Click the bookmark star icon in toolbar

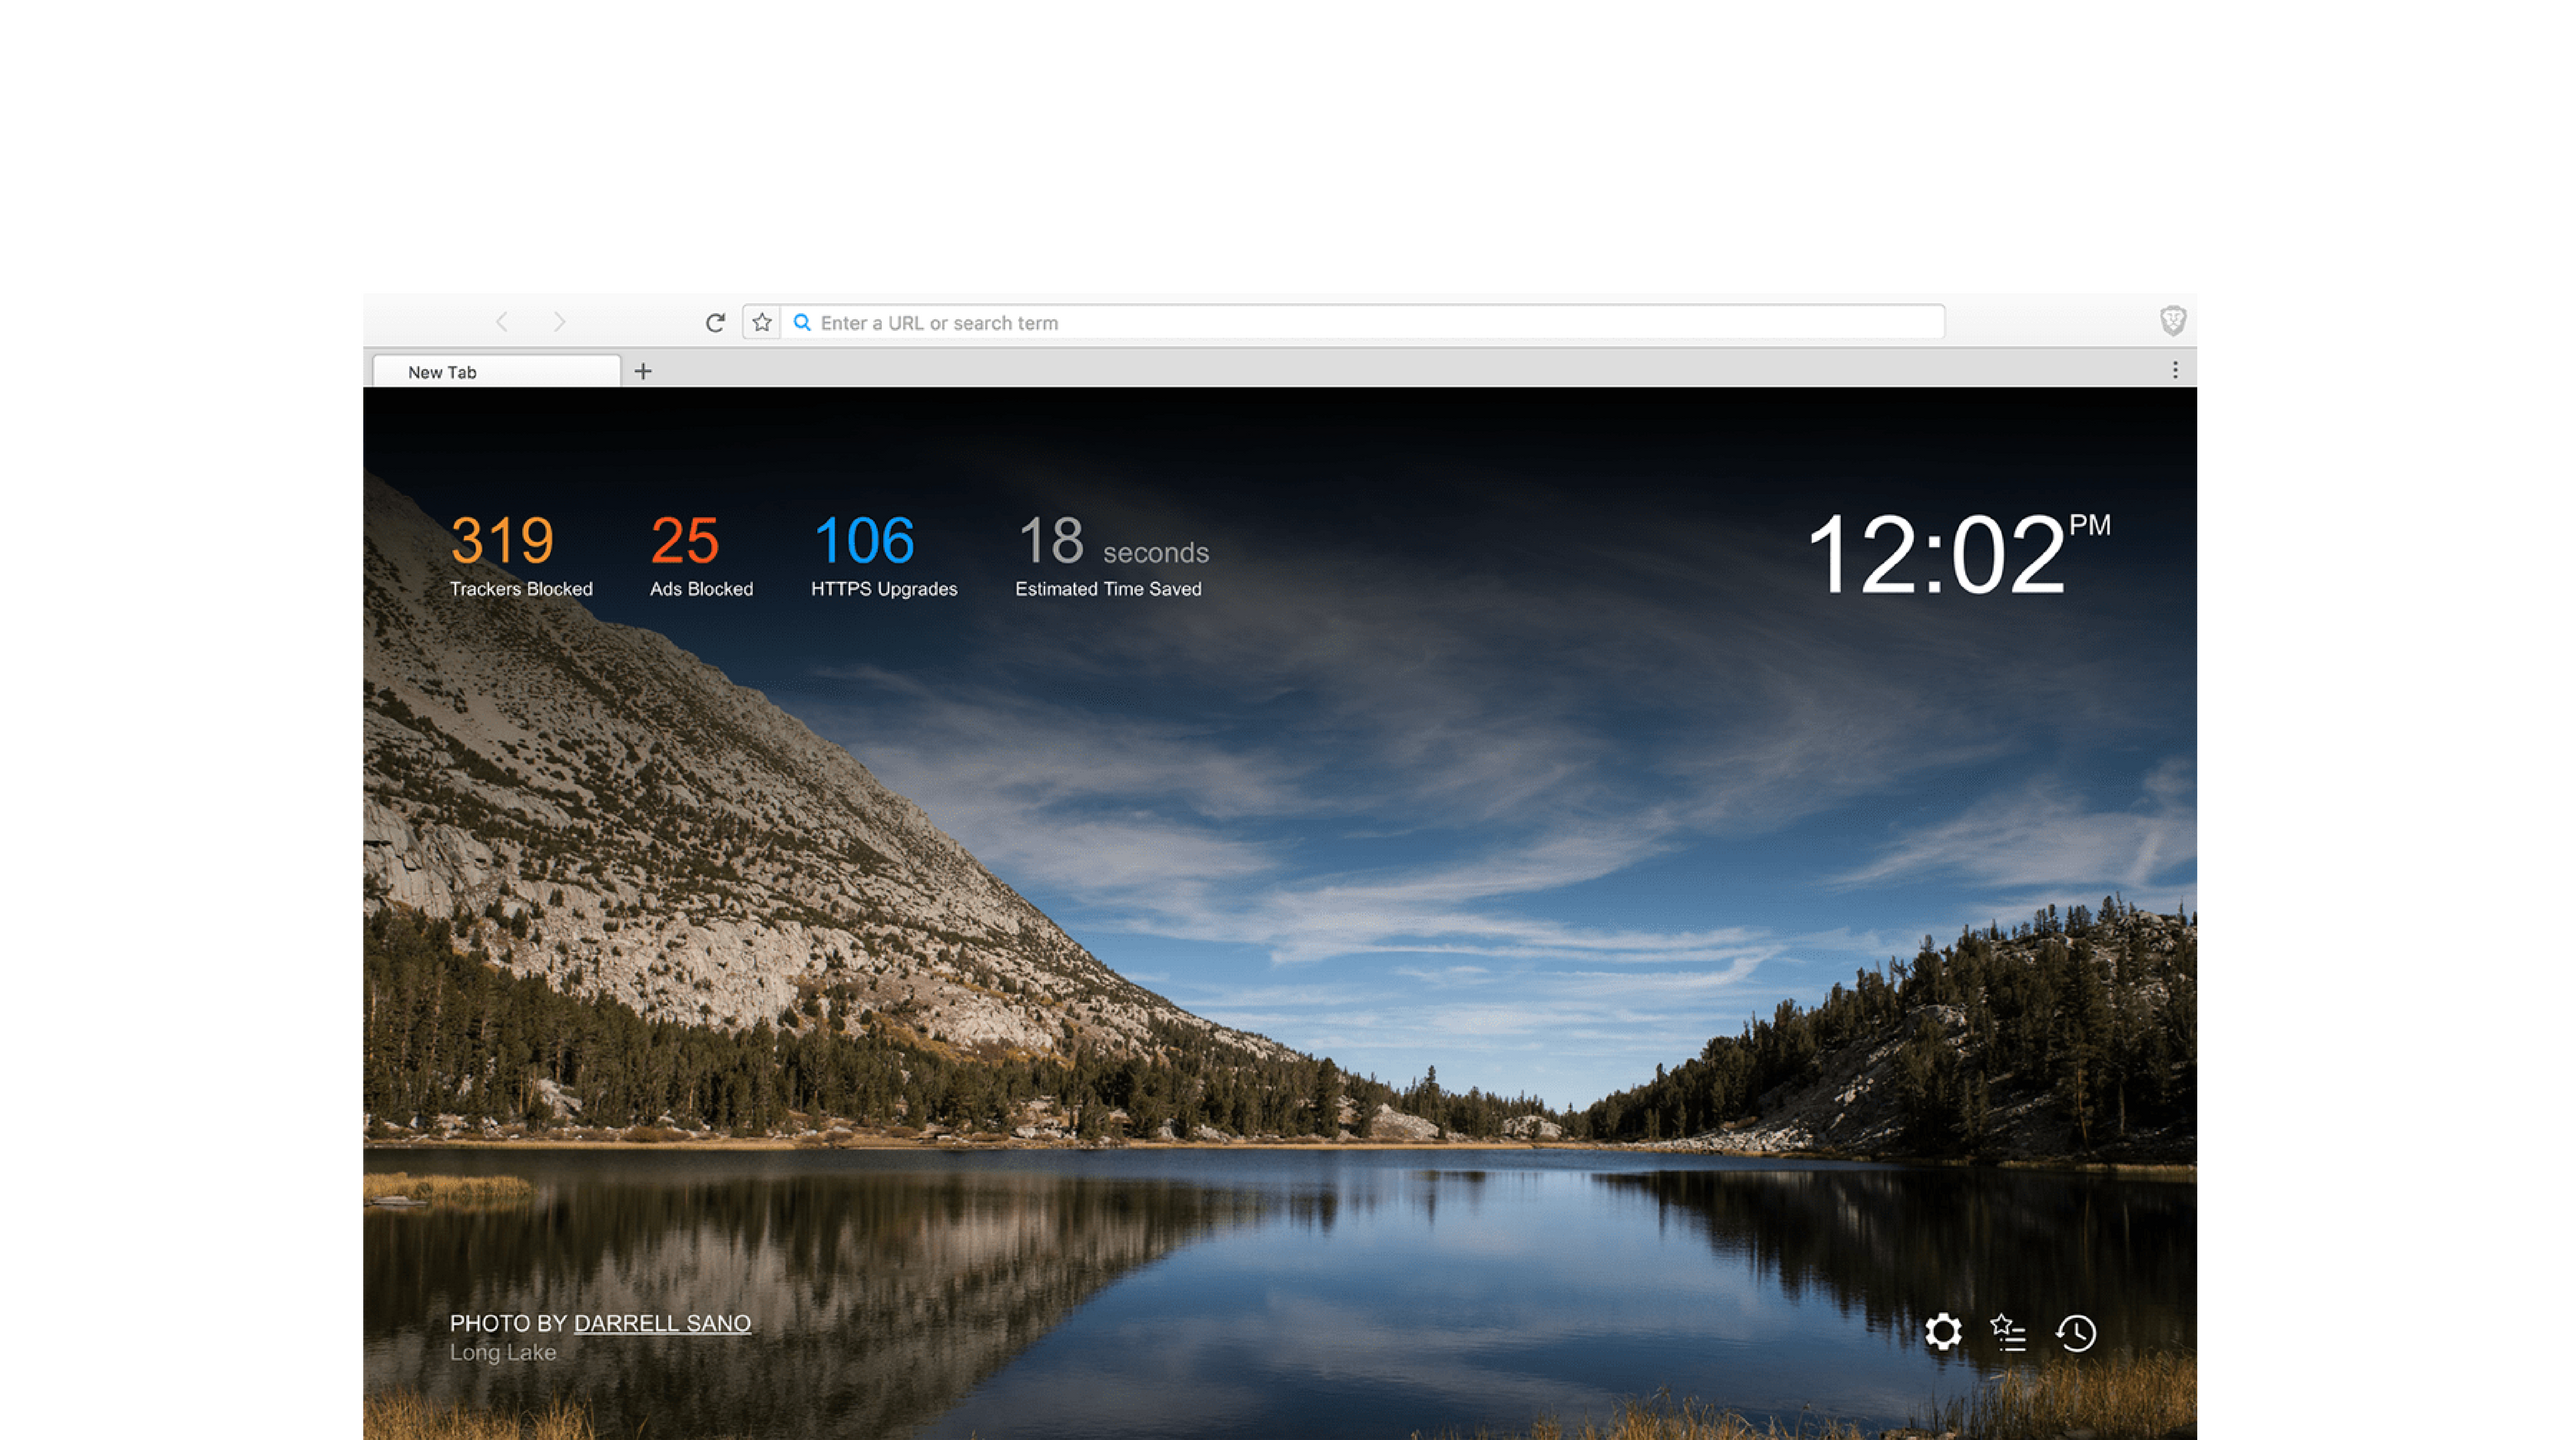[x=760, y=322]
